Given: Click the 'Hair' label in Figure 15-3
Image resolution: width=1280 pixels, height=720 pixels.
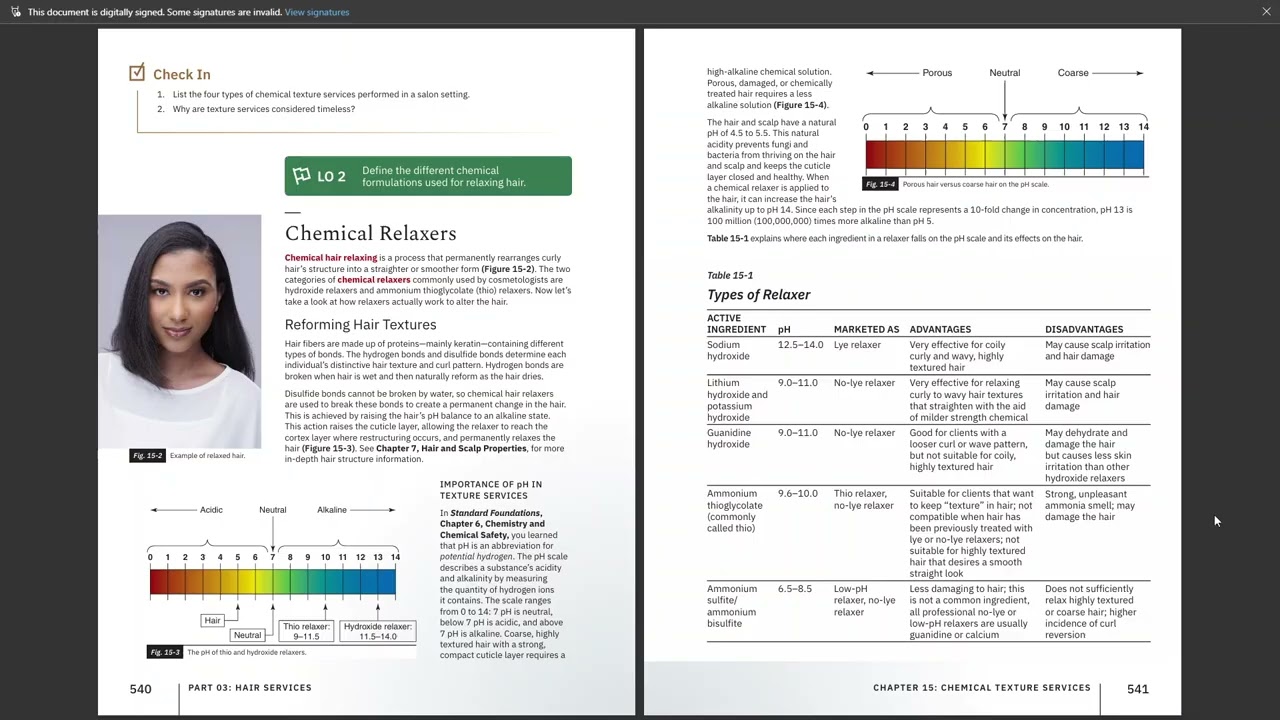Looking at the screenshot, I should pos(212,620).
